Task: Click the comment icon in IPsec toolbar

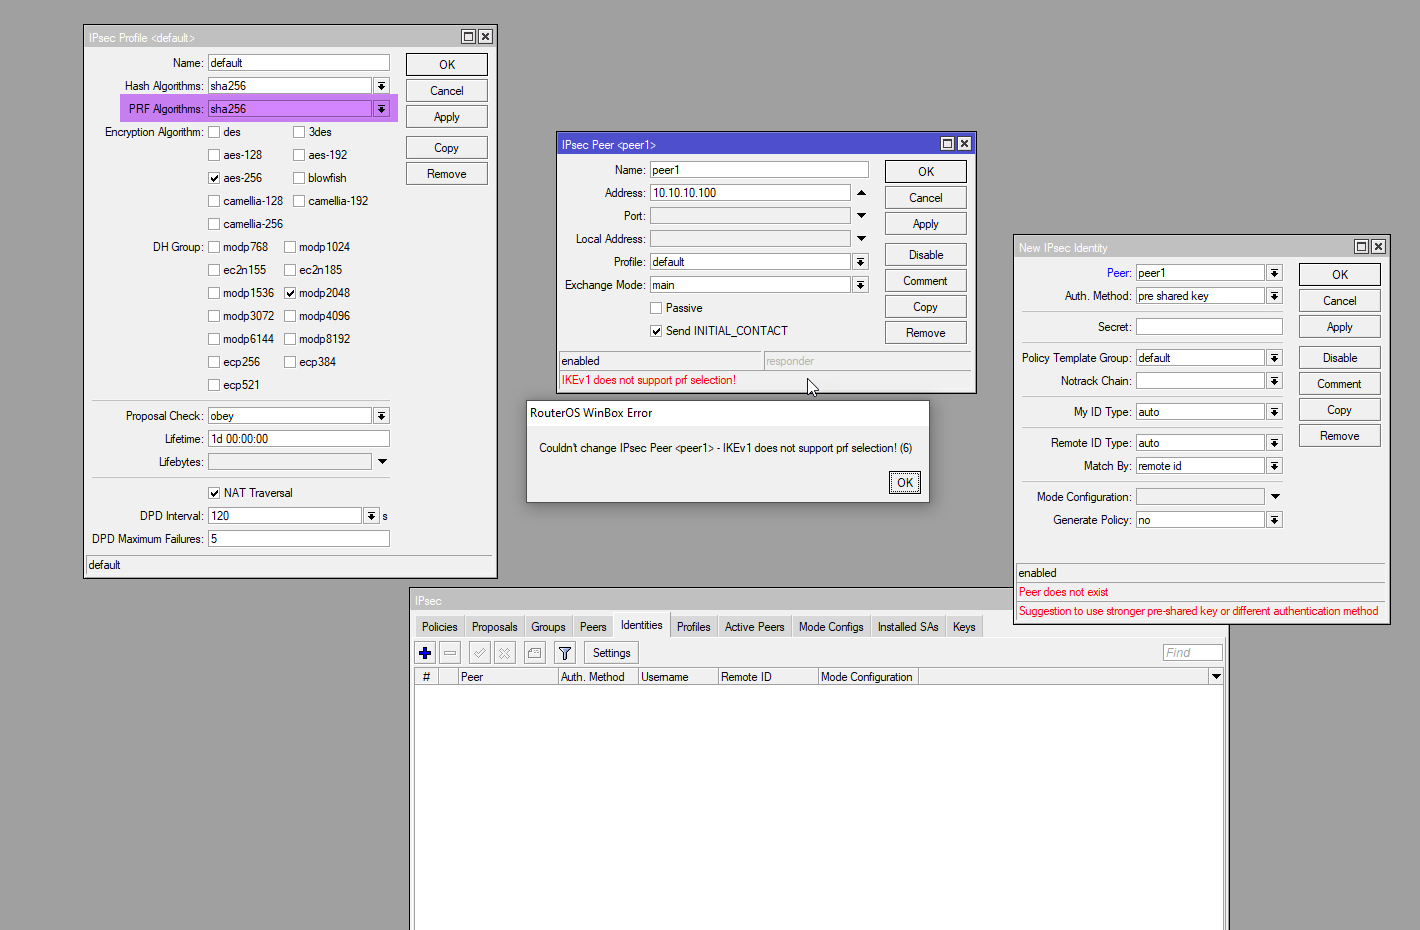Action: tap(535, 653)
